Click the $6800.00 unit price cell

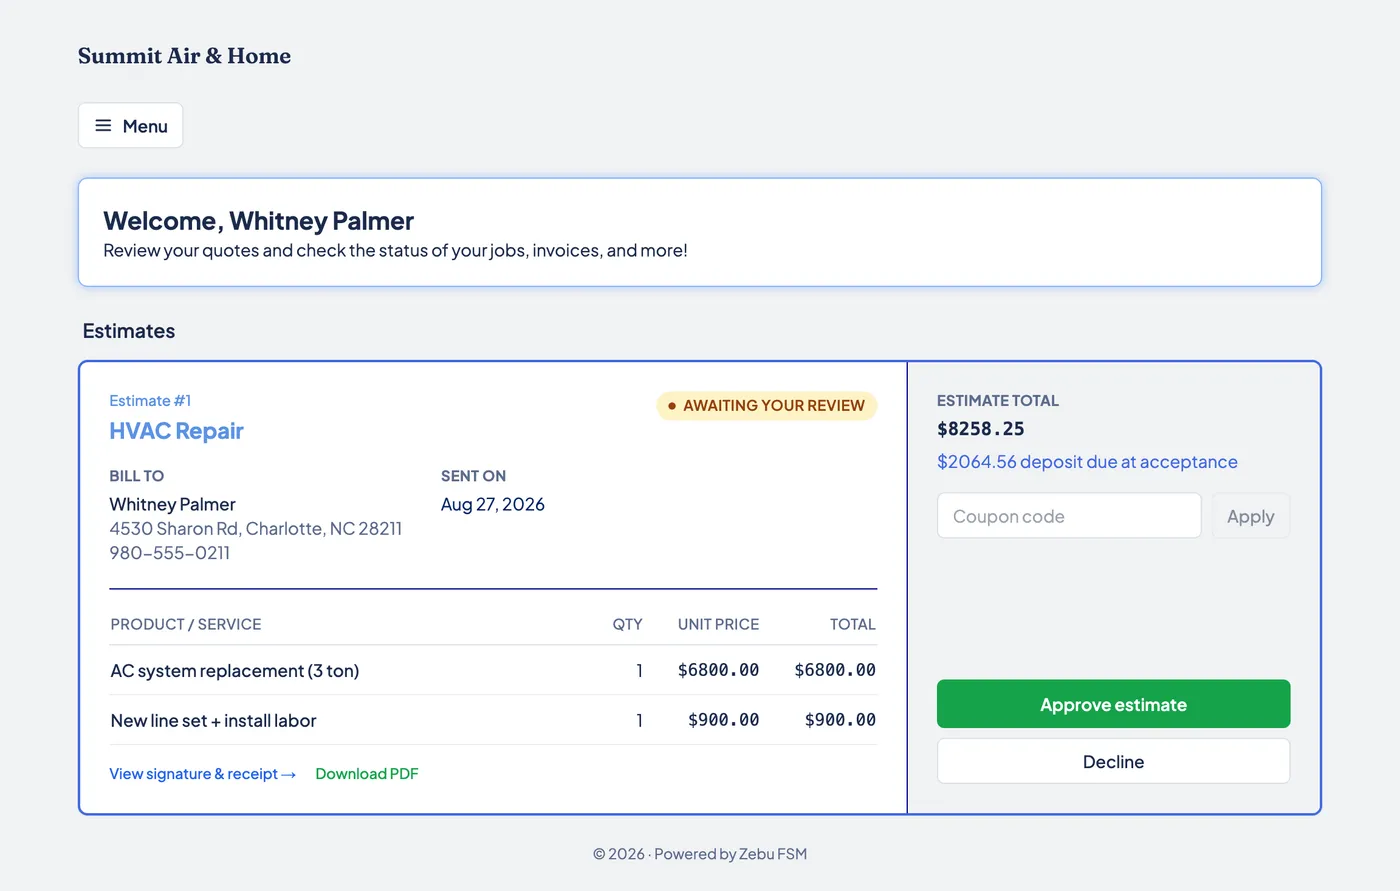718,670
